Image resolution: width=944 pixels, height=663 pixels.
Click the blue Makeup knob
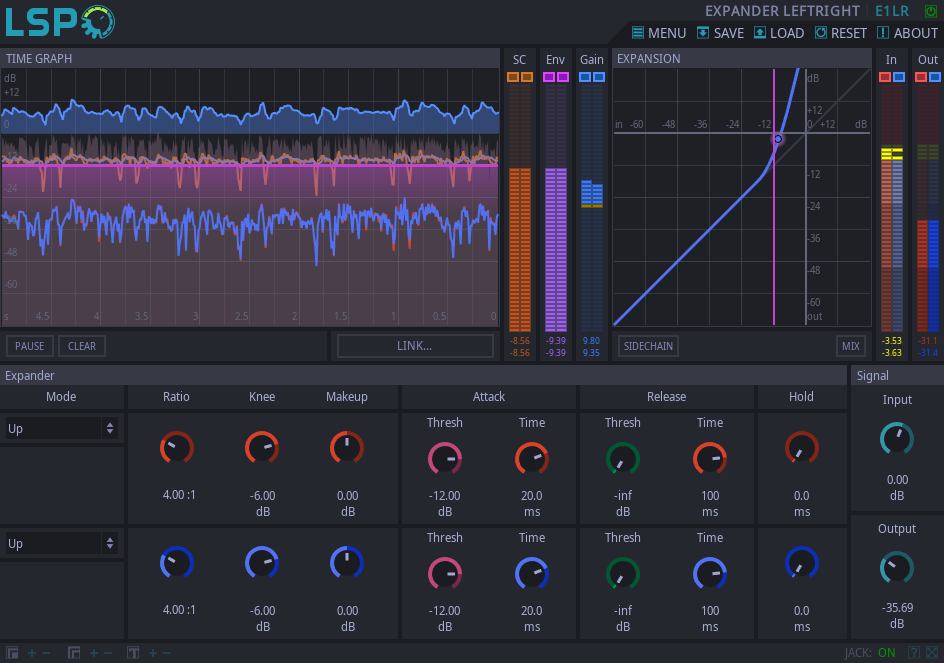(347, 564)
